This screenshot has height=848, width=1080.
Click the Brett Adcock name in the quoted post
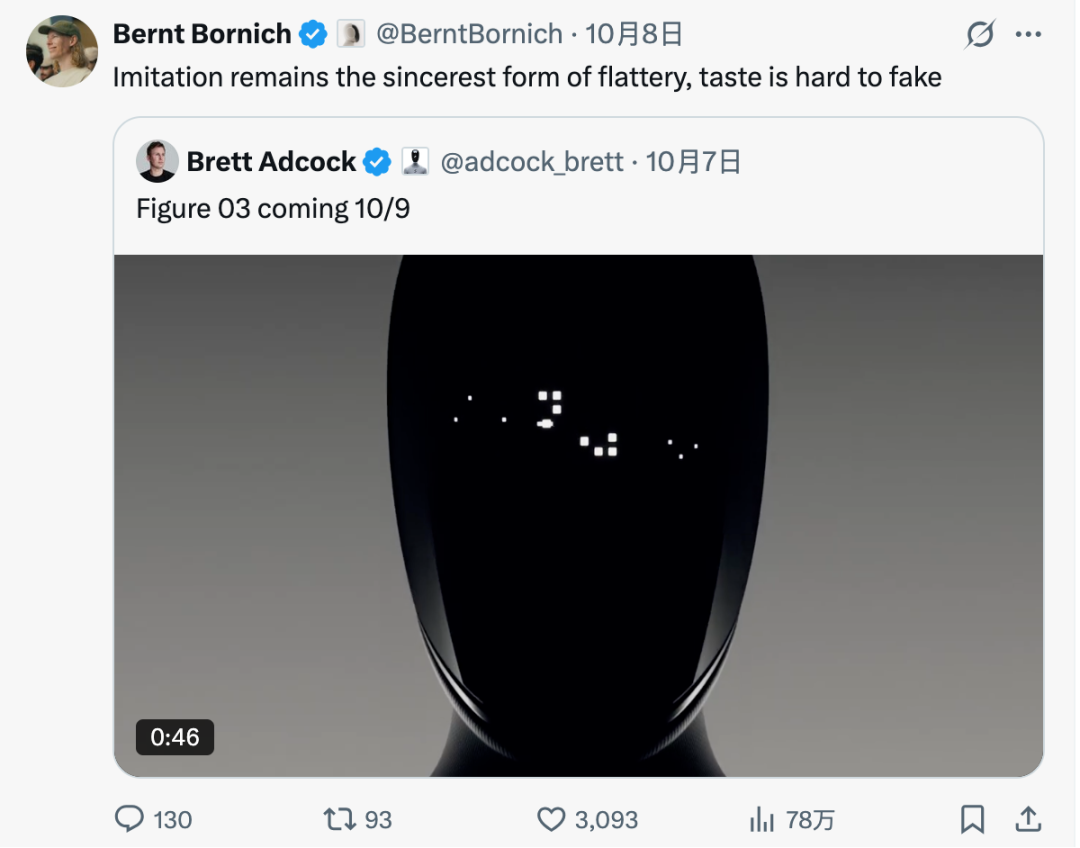pyautogui.click(x=271, y=162)
